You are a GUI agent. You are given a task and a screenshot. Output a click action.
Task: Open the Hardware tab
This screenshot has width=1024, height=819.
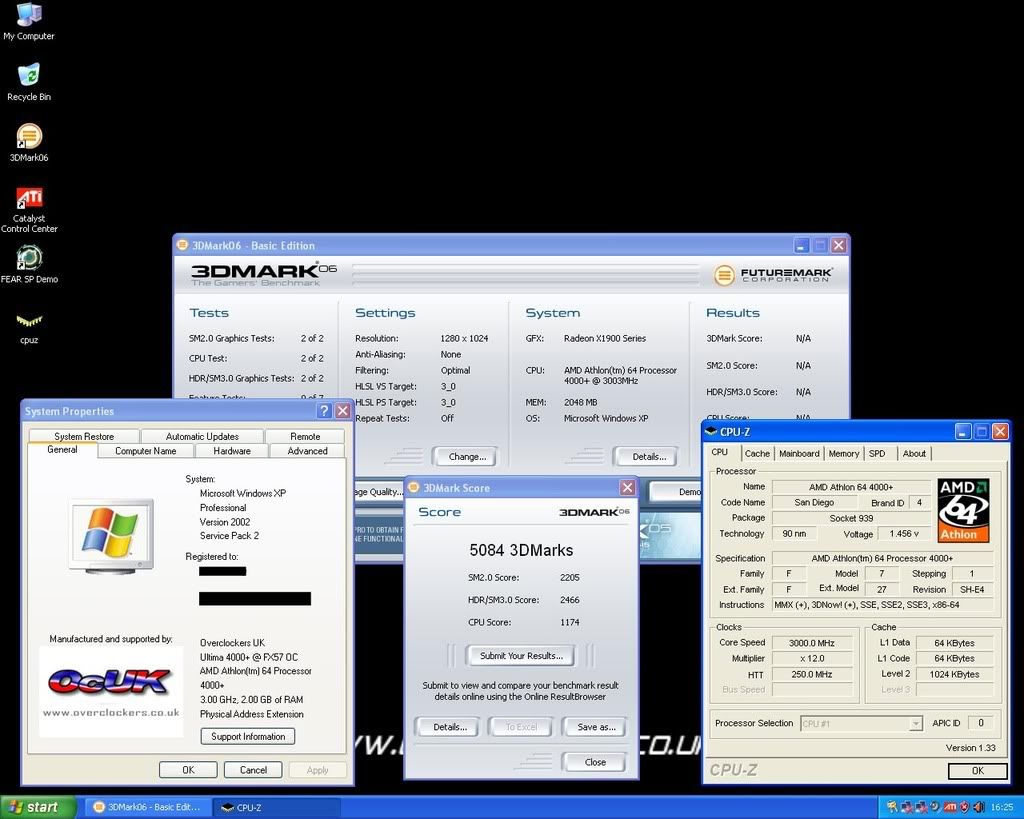coord(232,451)
